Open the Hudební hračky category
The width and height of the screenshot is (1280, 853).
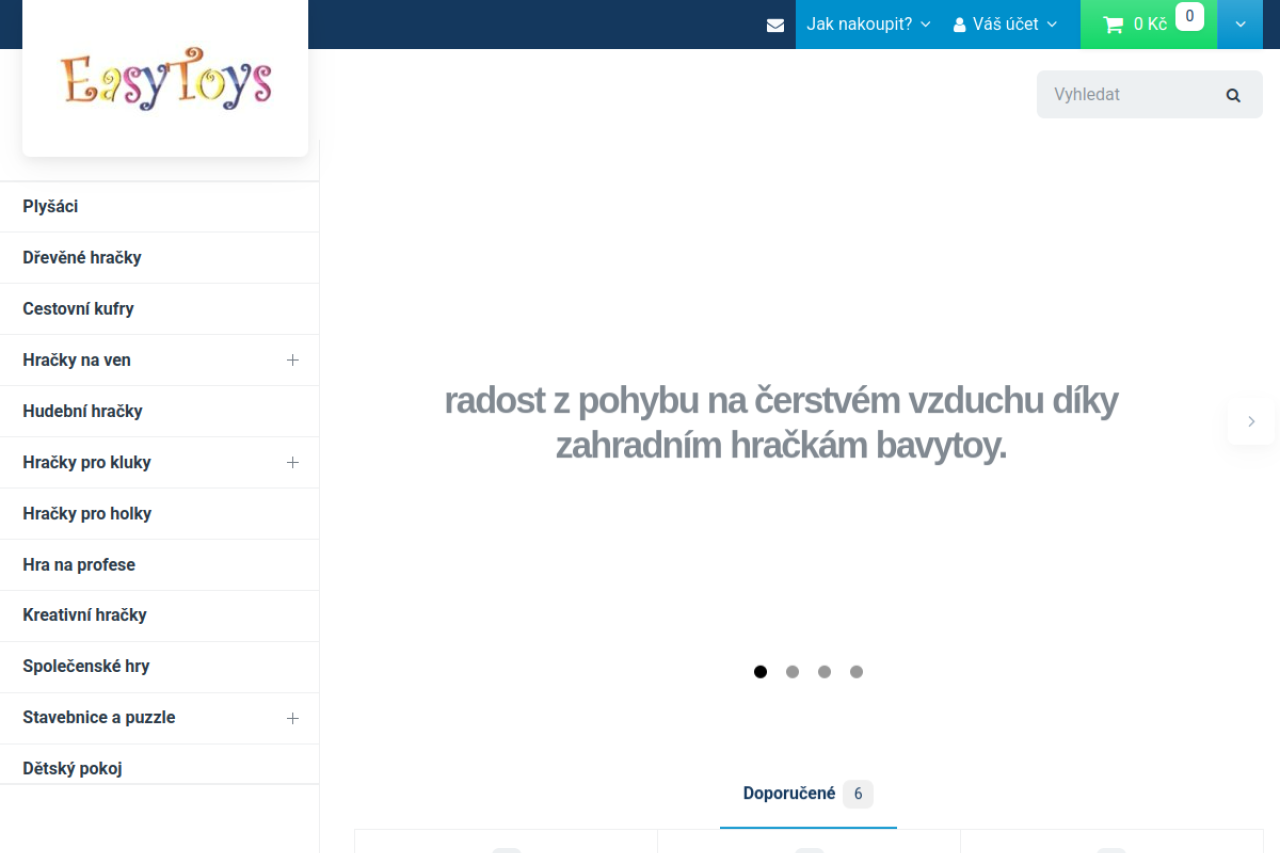83,411
